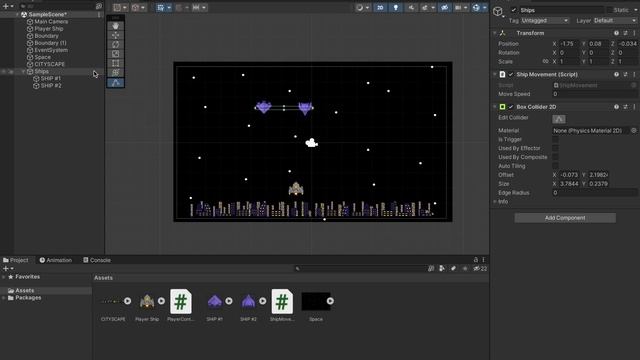Select the Project tab

point(16,260)
